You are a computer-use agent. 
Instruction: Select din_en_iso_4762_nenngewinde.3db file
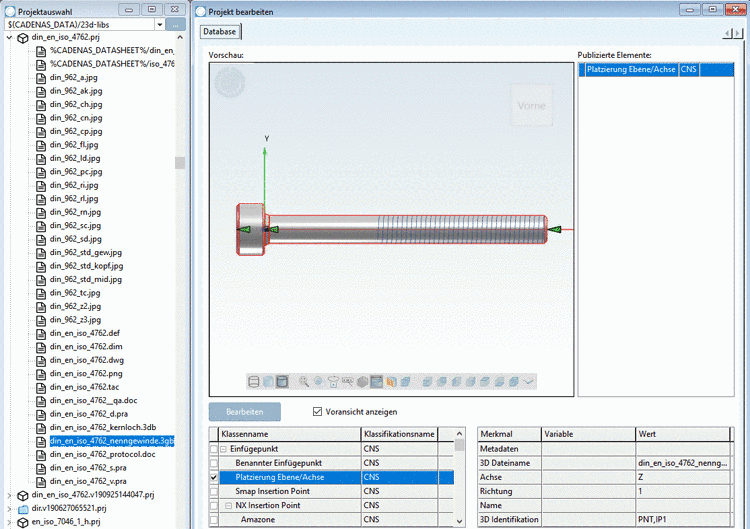tap(112, 441)
